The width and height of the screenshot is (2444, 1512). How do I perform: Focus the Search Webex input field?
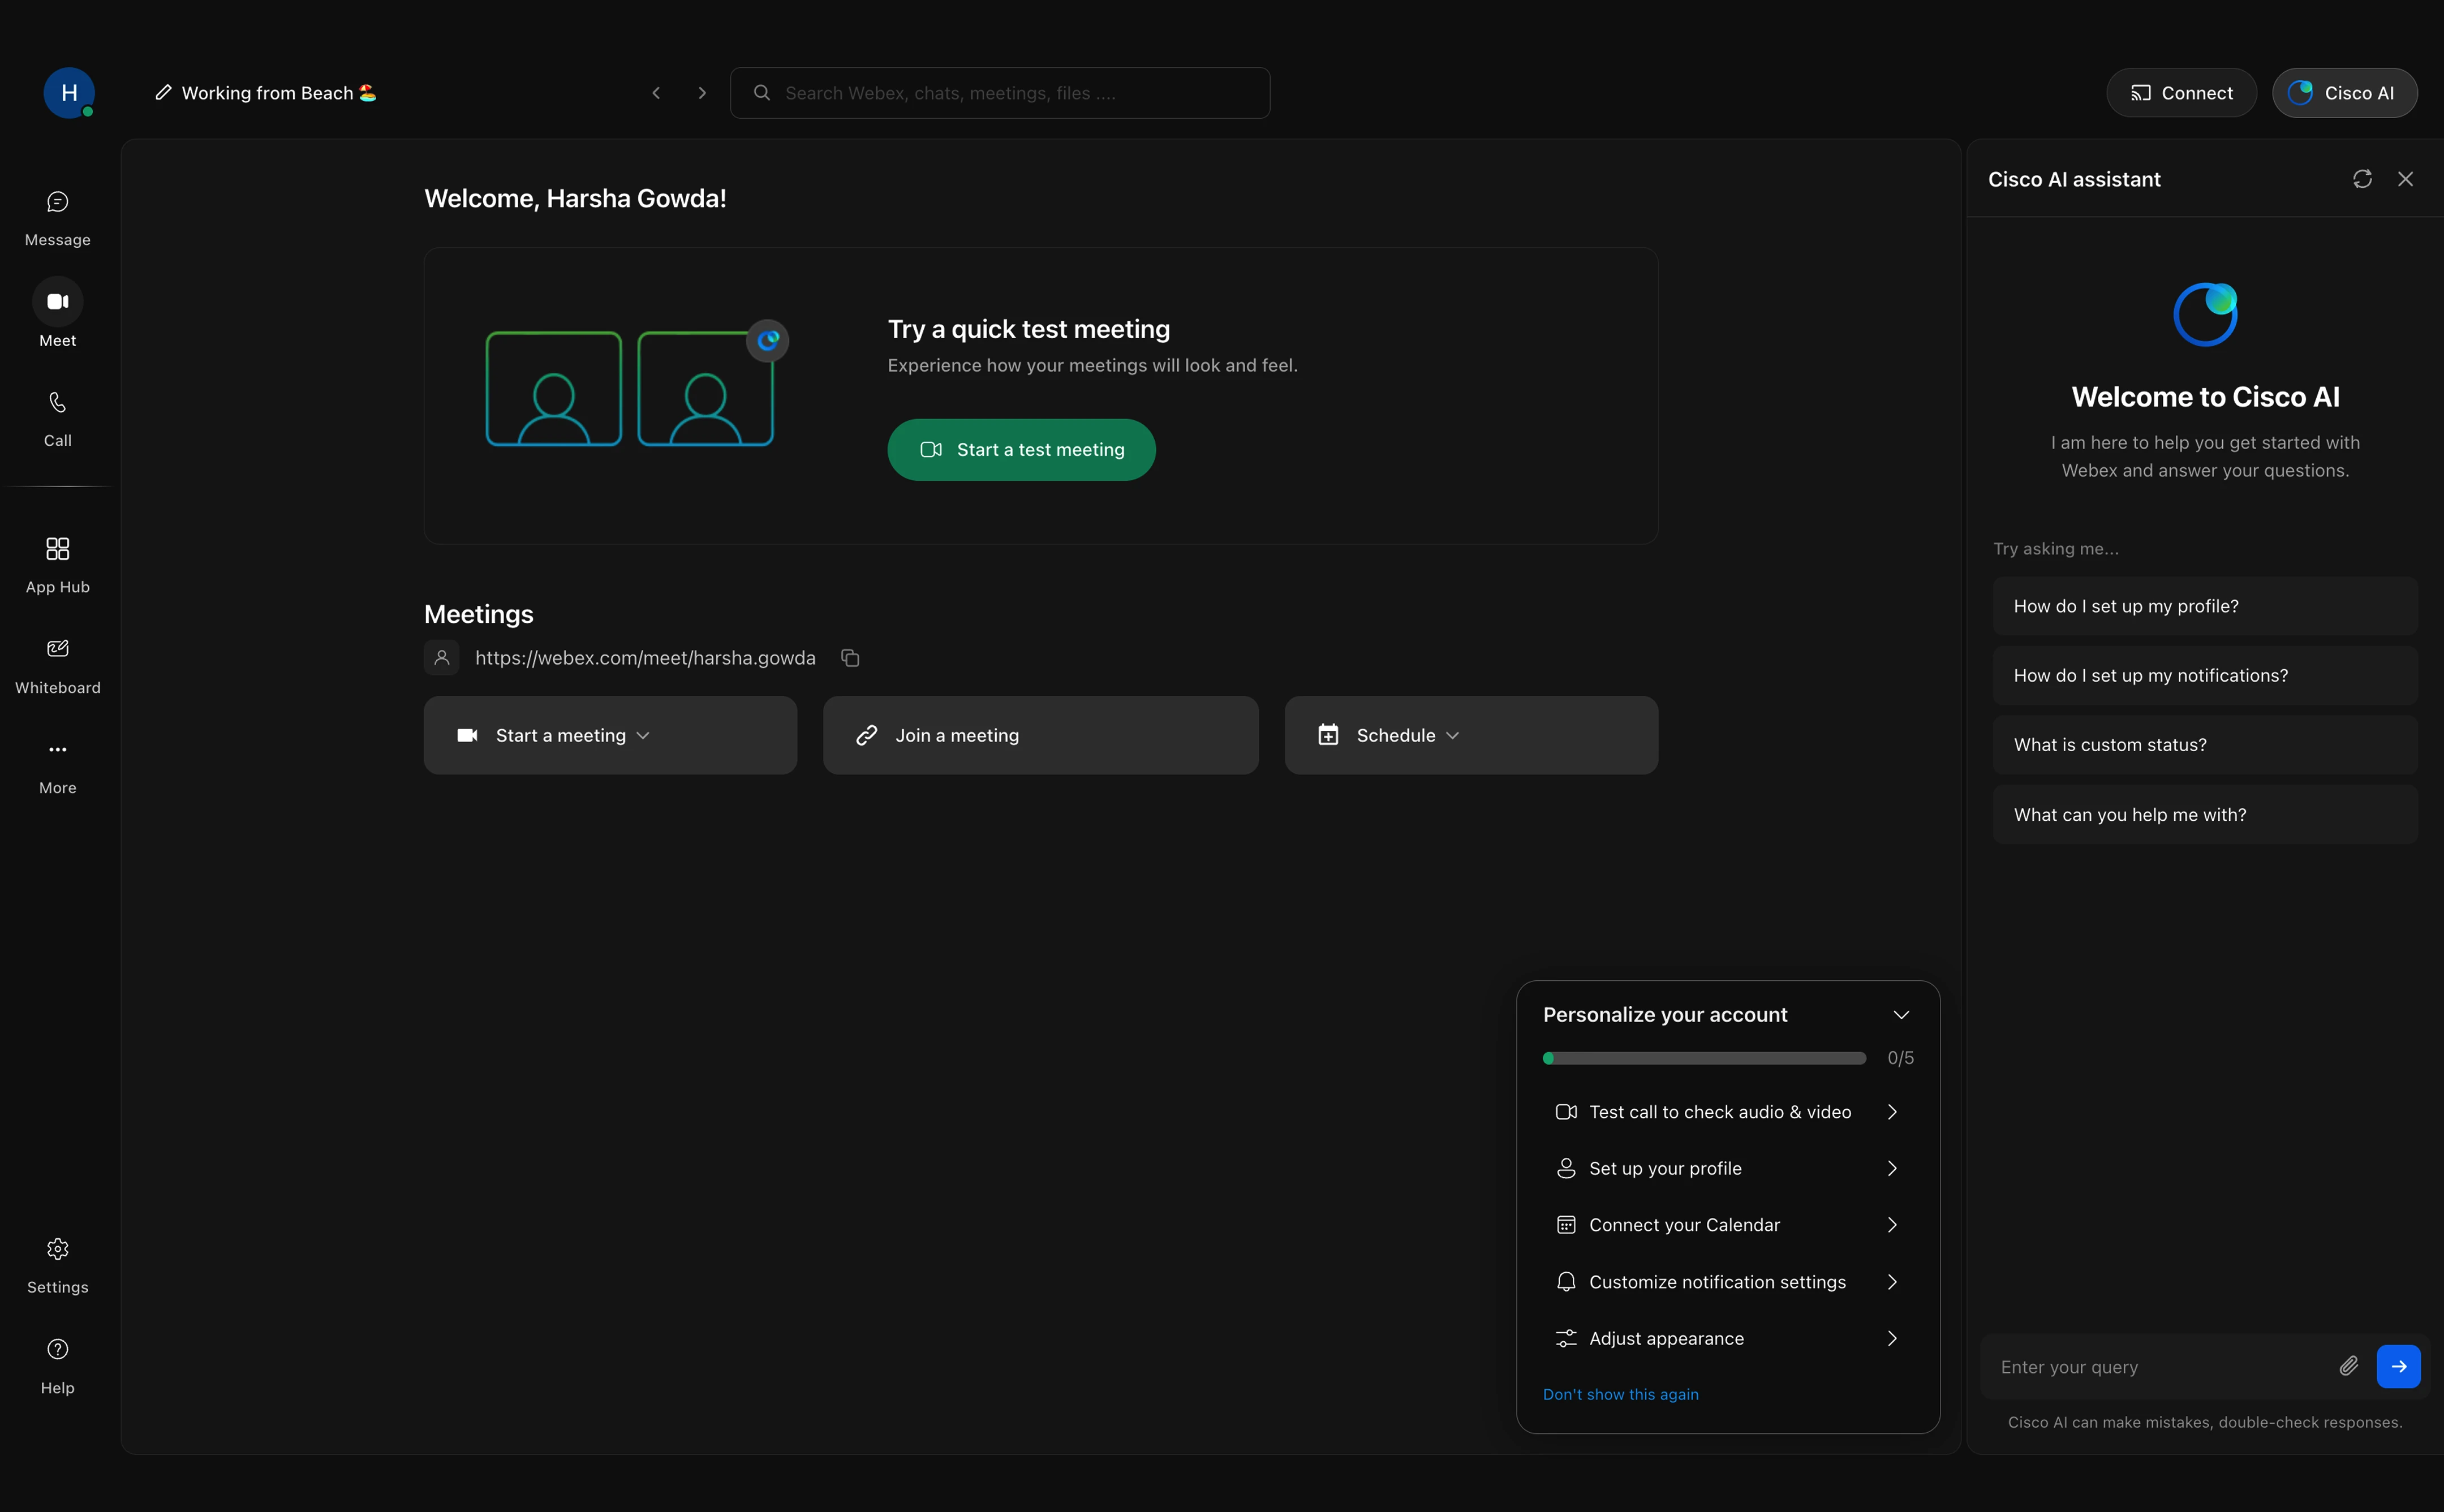(1000, 93)
